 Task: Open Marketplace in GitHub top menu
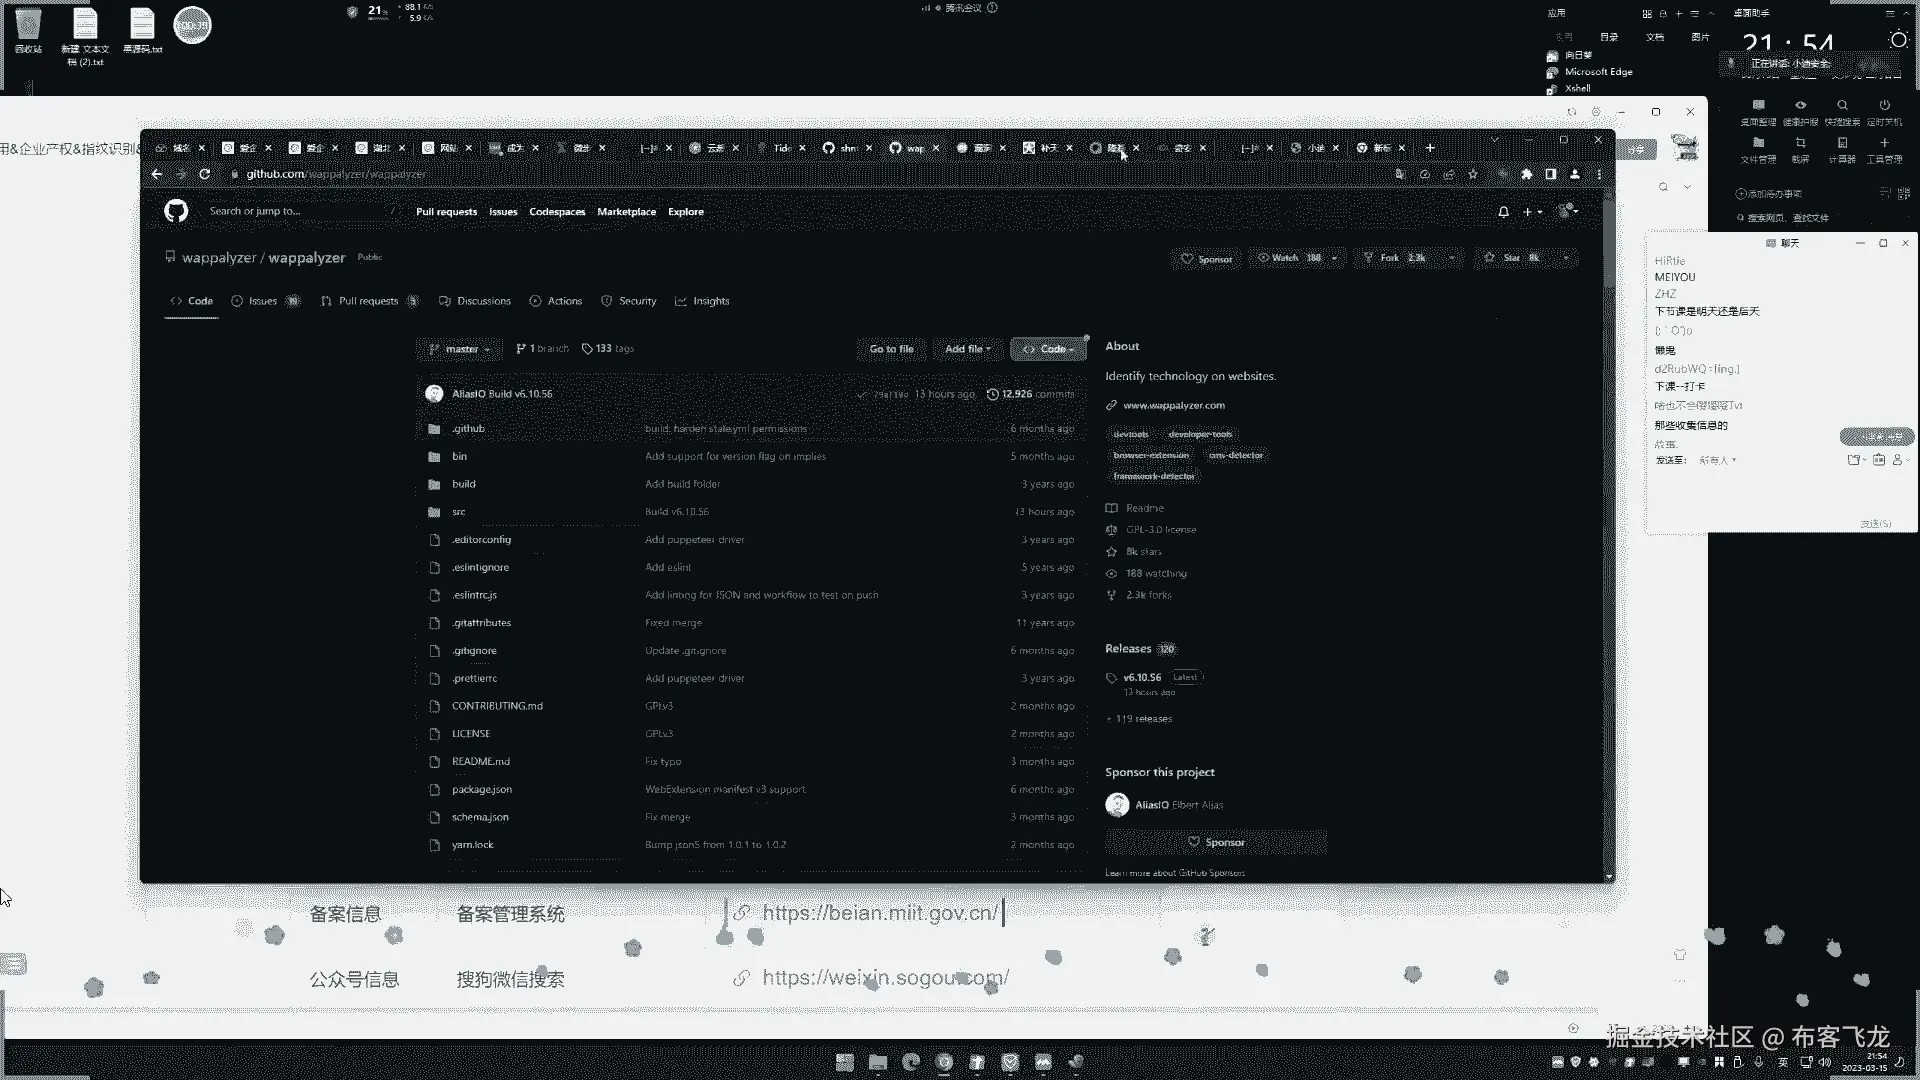click(626, 212)
